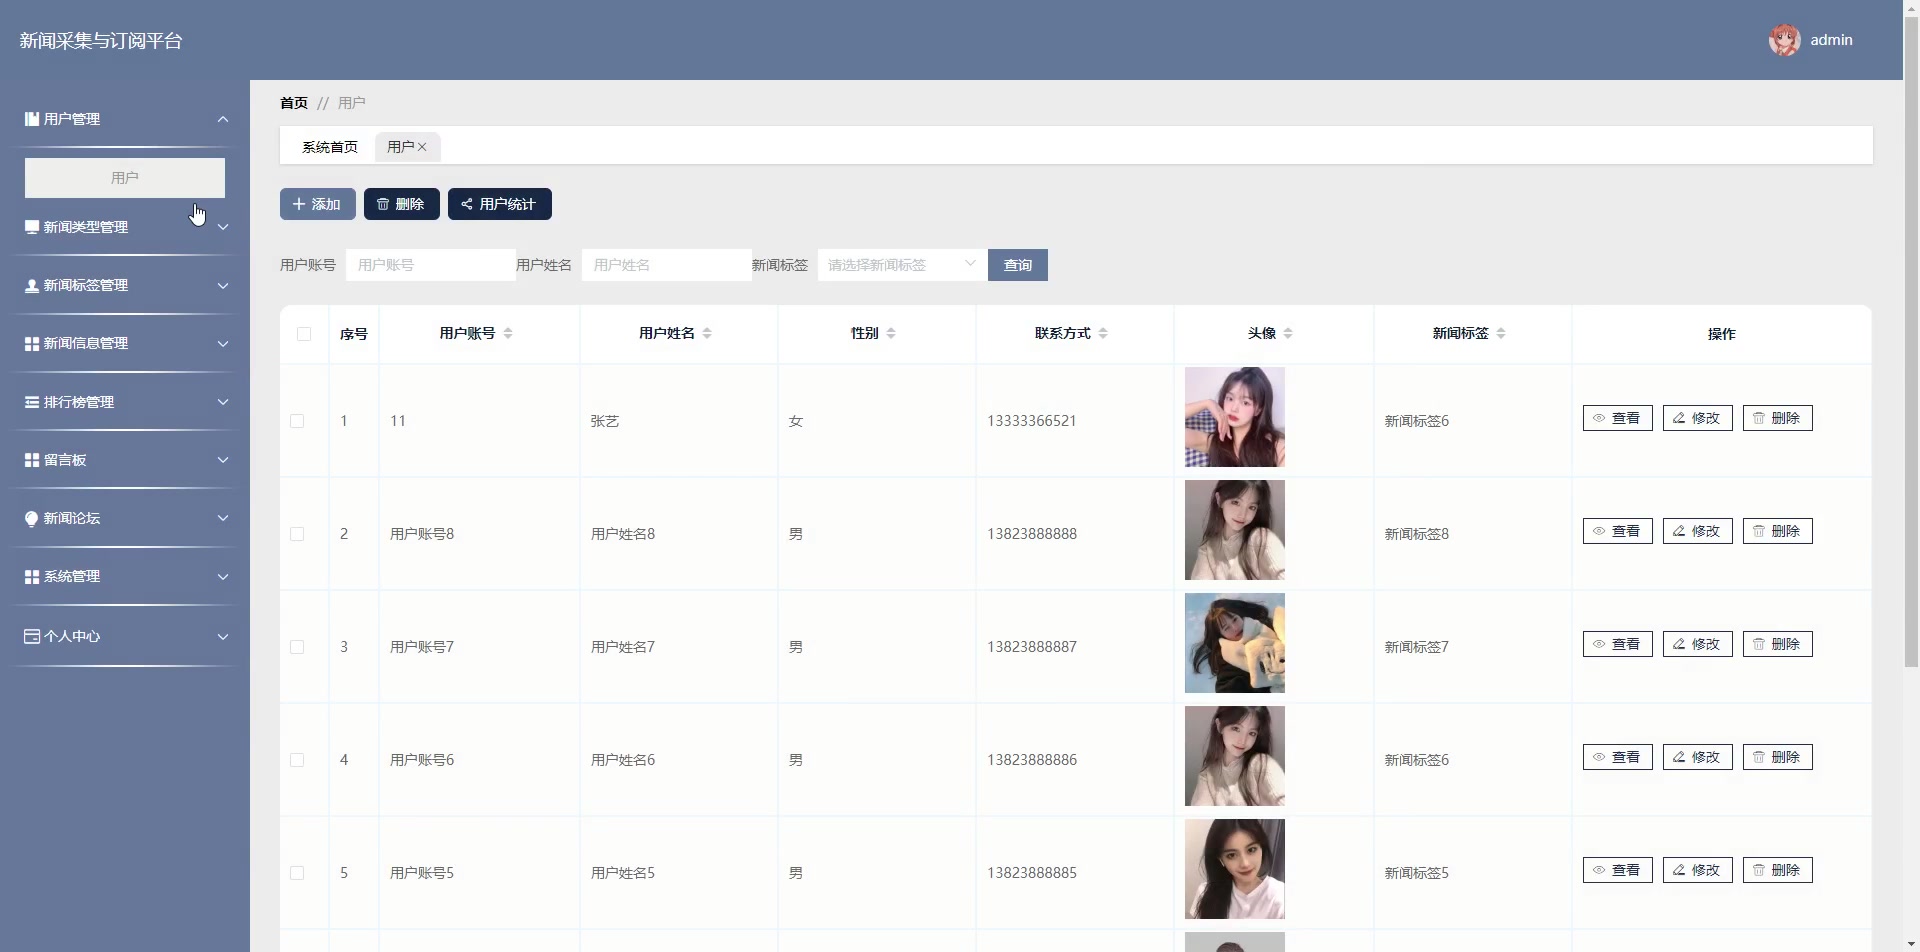Image resolution: width=1920 pixels, height=952 pixels.
Task: Expand the 系统管理 menu chevron
Action: tap(223, 577)
